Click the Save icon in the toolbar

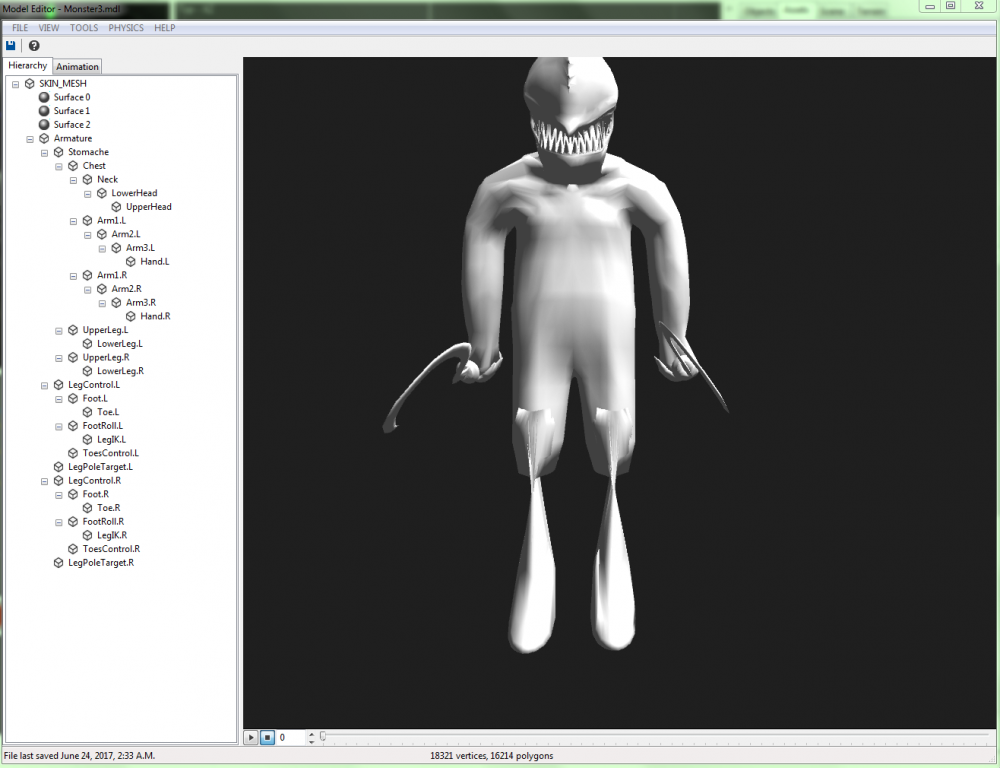(10, 45)
